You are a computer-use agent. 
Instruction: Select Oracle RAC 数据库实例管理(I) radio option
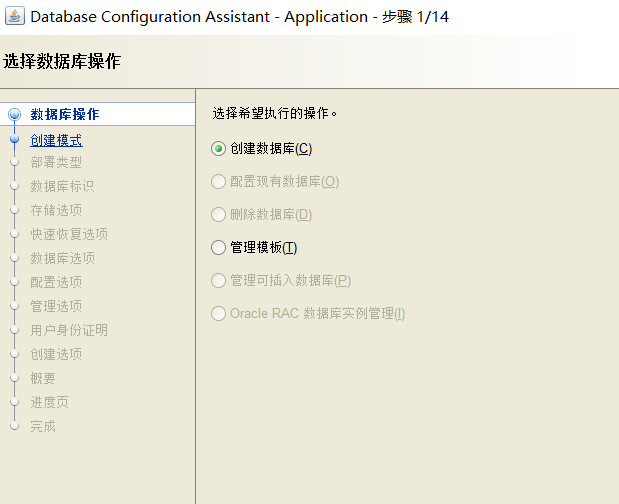[x=218, y=314]
